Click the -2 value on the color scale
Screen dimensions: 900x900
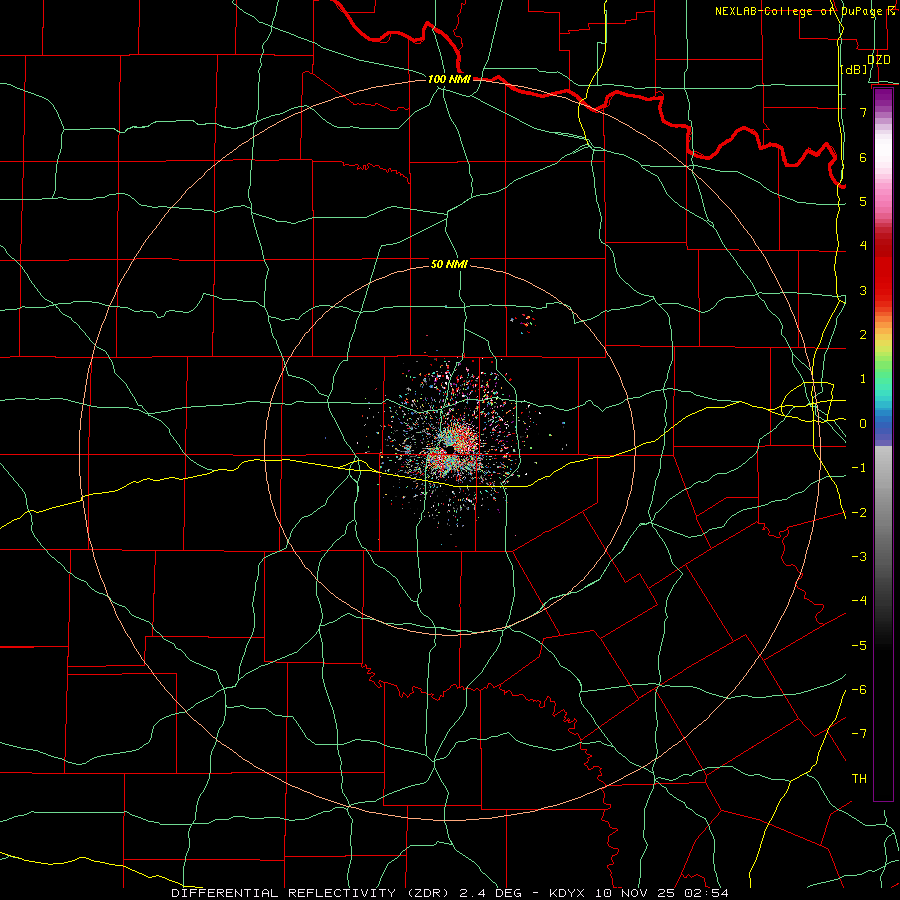(859, 513)
